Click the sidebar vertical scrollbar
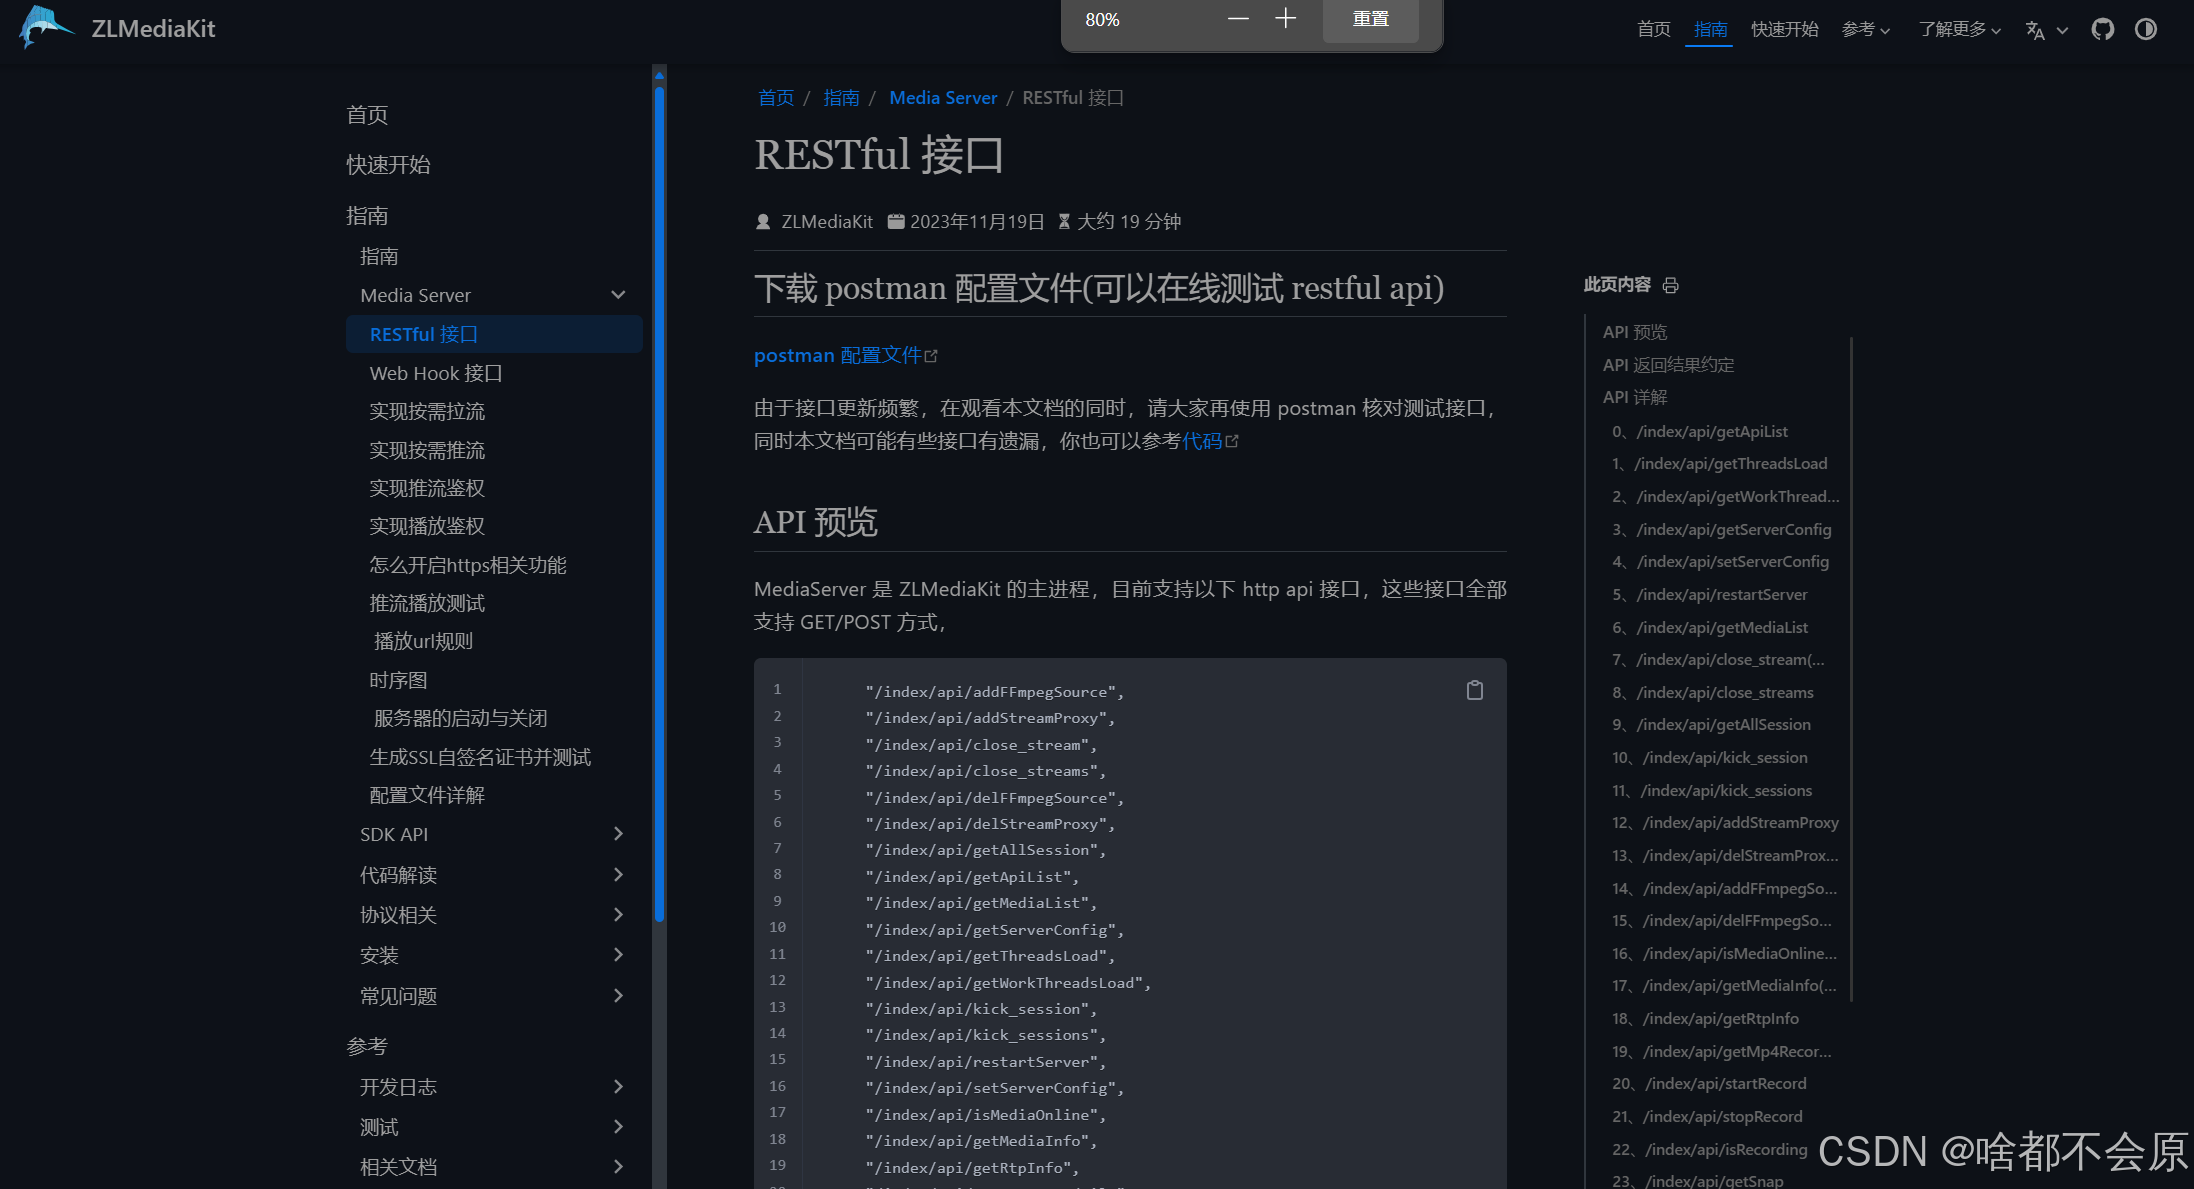The height and width of the screenshot is (1189, 2194). point(659,500)
